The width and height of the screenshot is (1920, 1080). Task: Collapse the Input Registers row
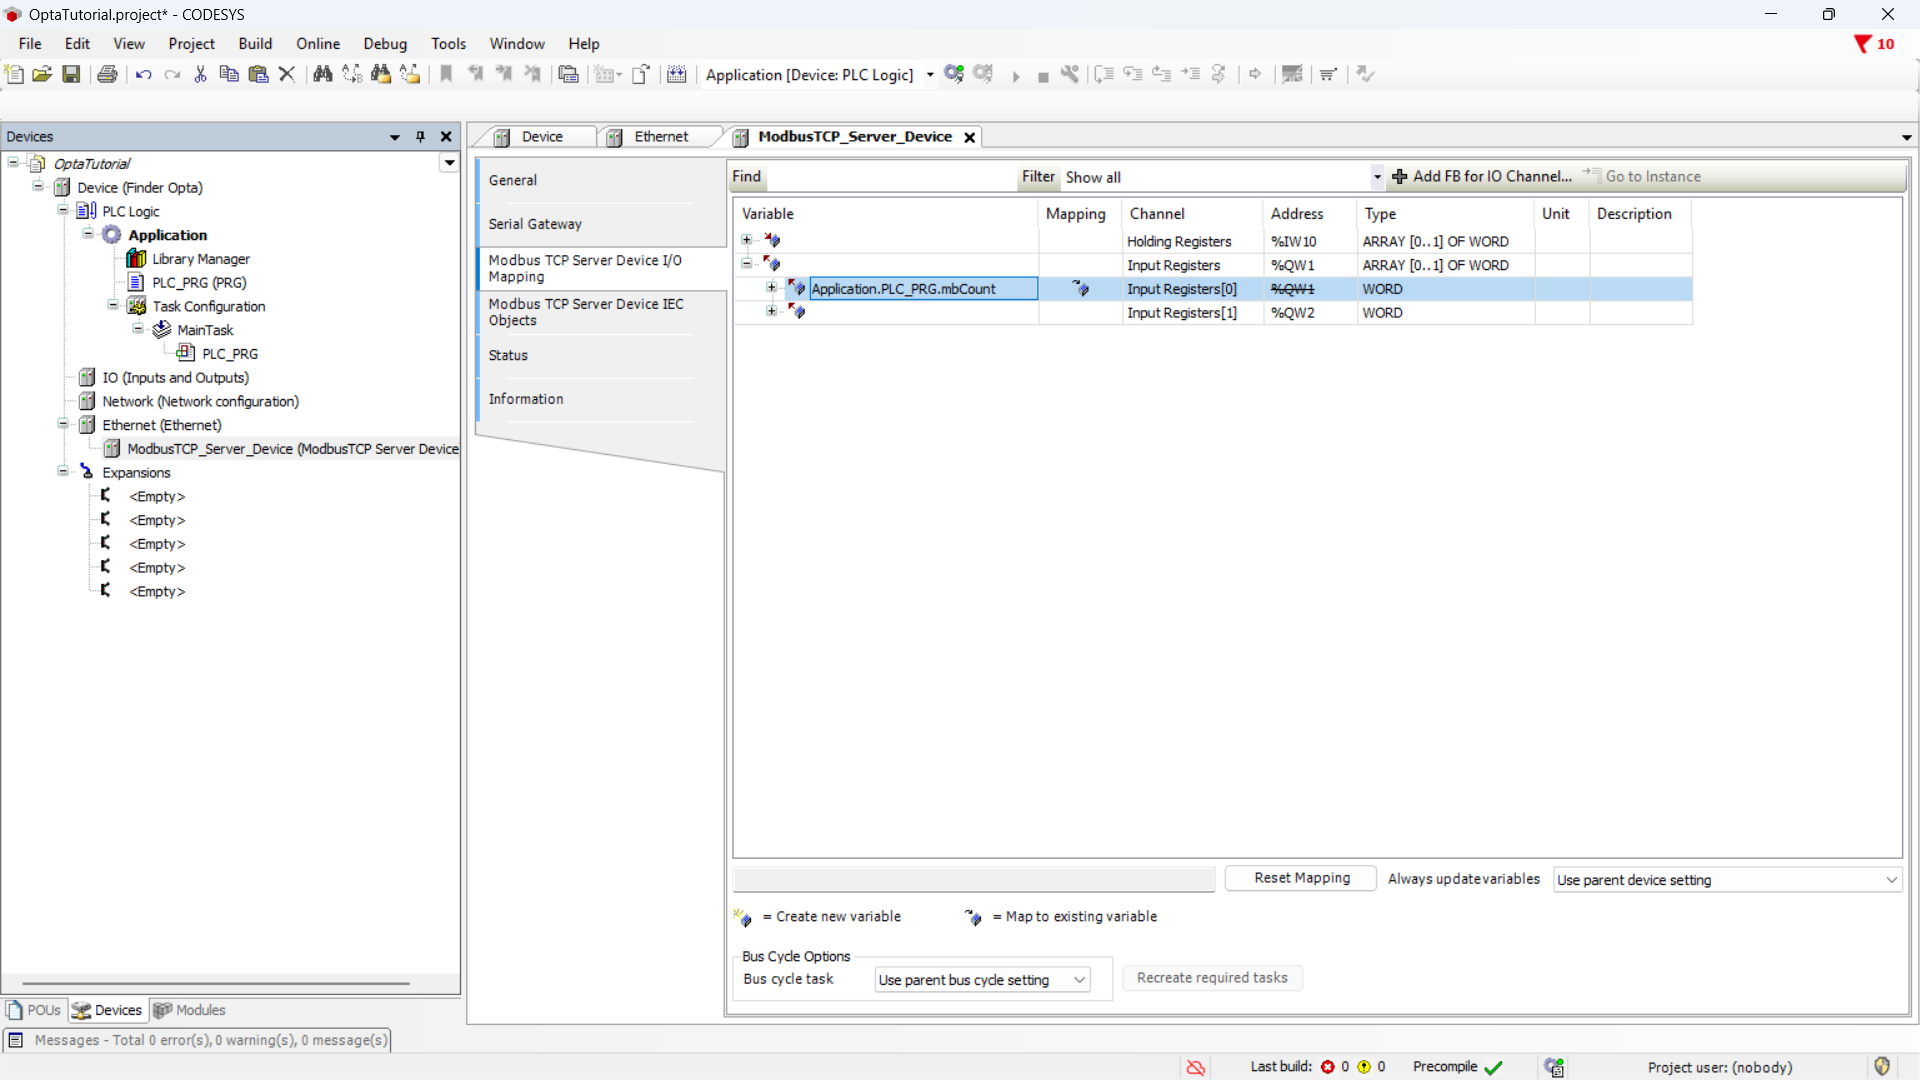click(747, 265)
